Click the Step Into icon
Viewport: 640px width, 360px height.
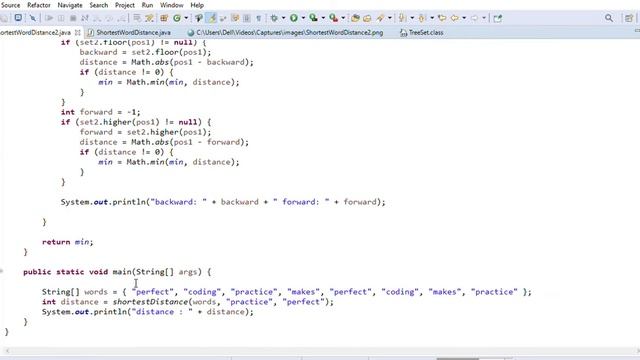97,18
